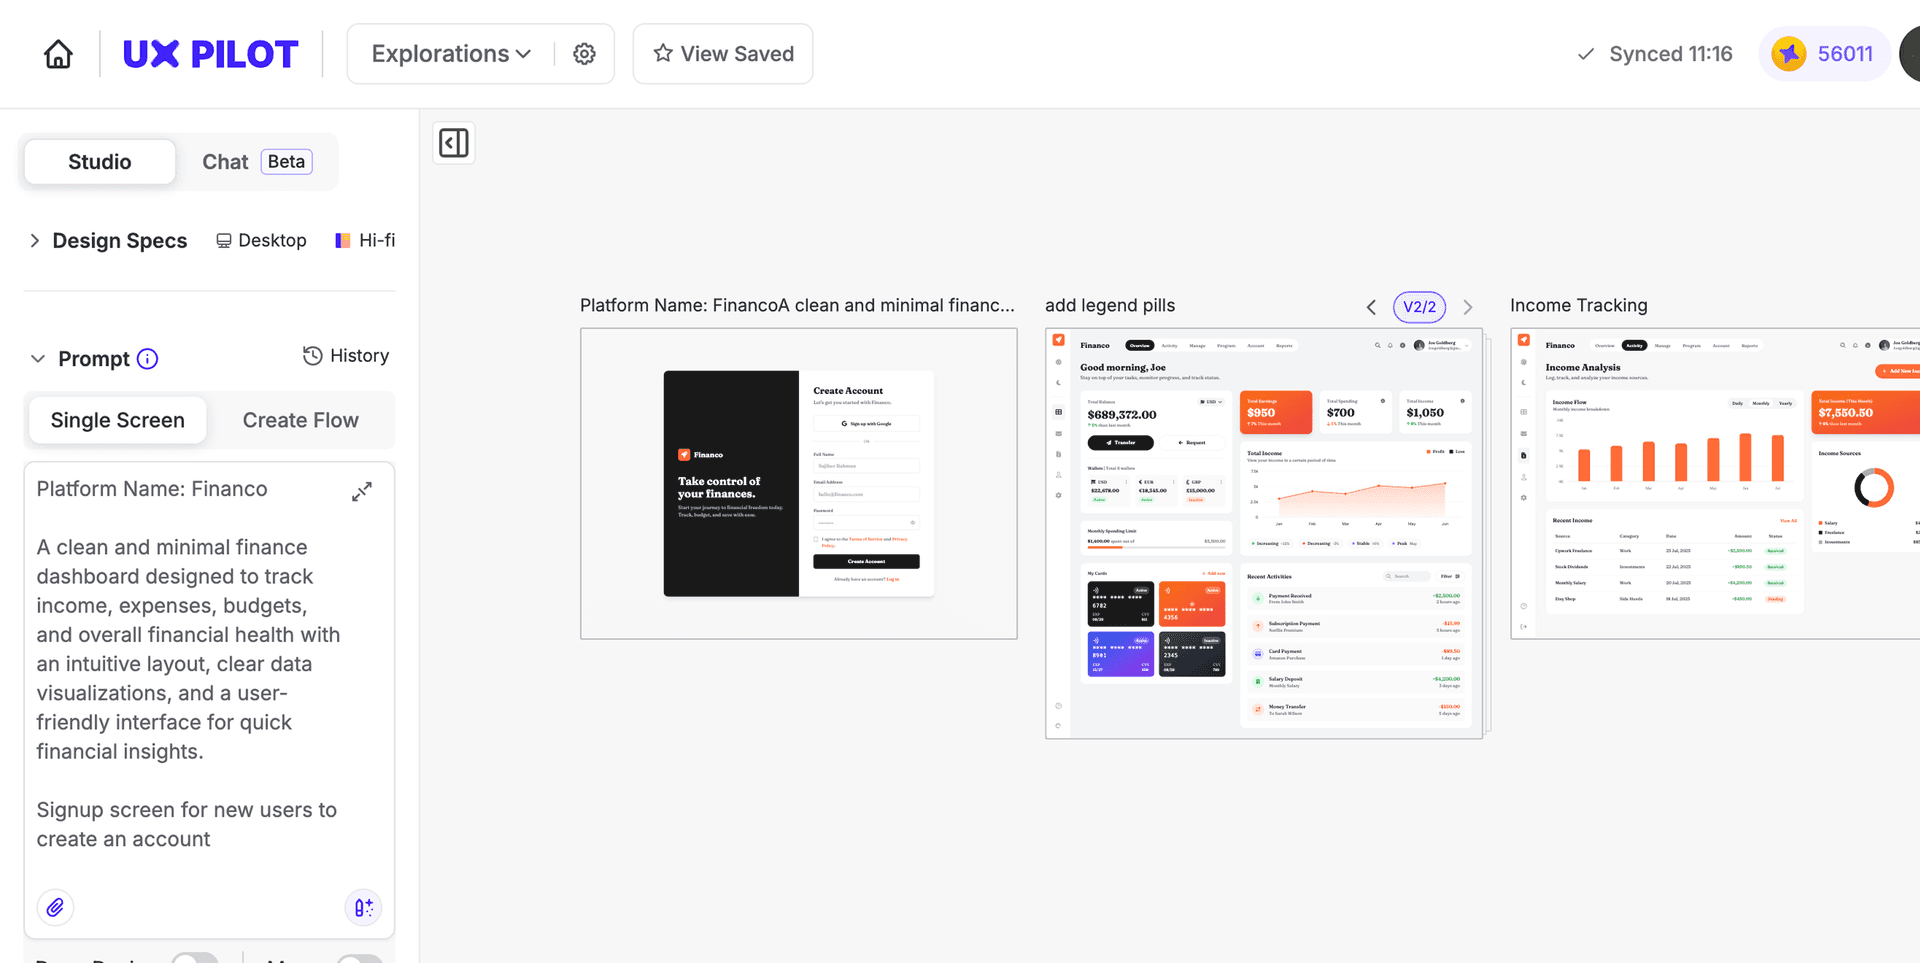Select the Create Flow tab
The height and width of the screenshot is (963, 1920).
pos(300,420)
